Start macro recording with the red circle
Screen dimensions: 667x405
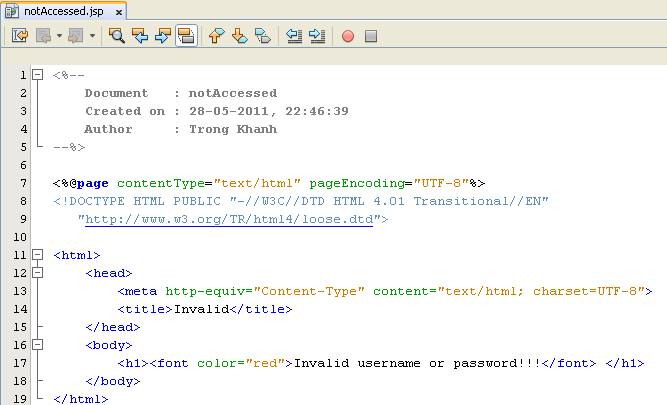[x=348, y=36]
